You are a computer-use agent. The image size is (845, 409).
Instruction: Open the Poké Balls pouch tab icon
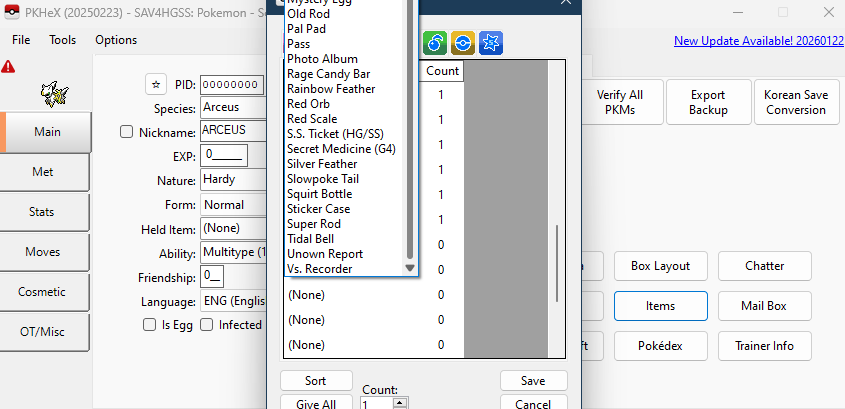pos(462,43)
